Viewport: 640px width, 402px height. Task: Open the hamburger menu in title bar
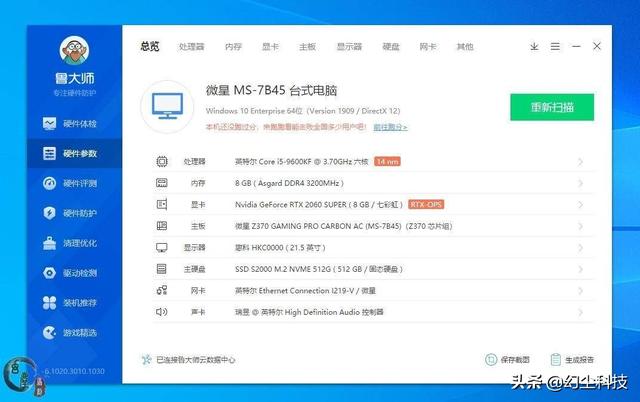pos(555,47)
